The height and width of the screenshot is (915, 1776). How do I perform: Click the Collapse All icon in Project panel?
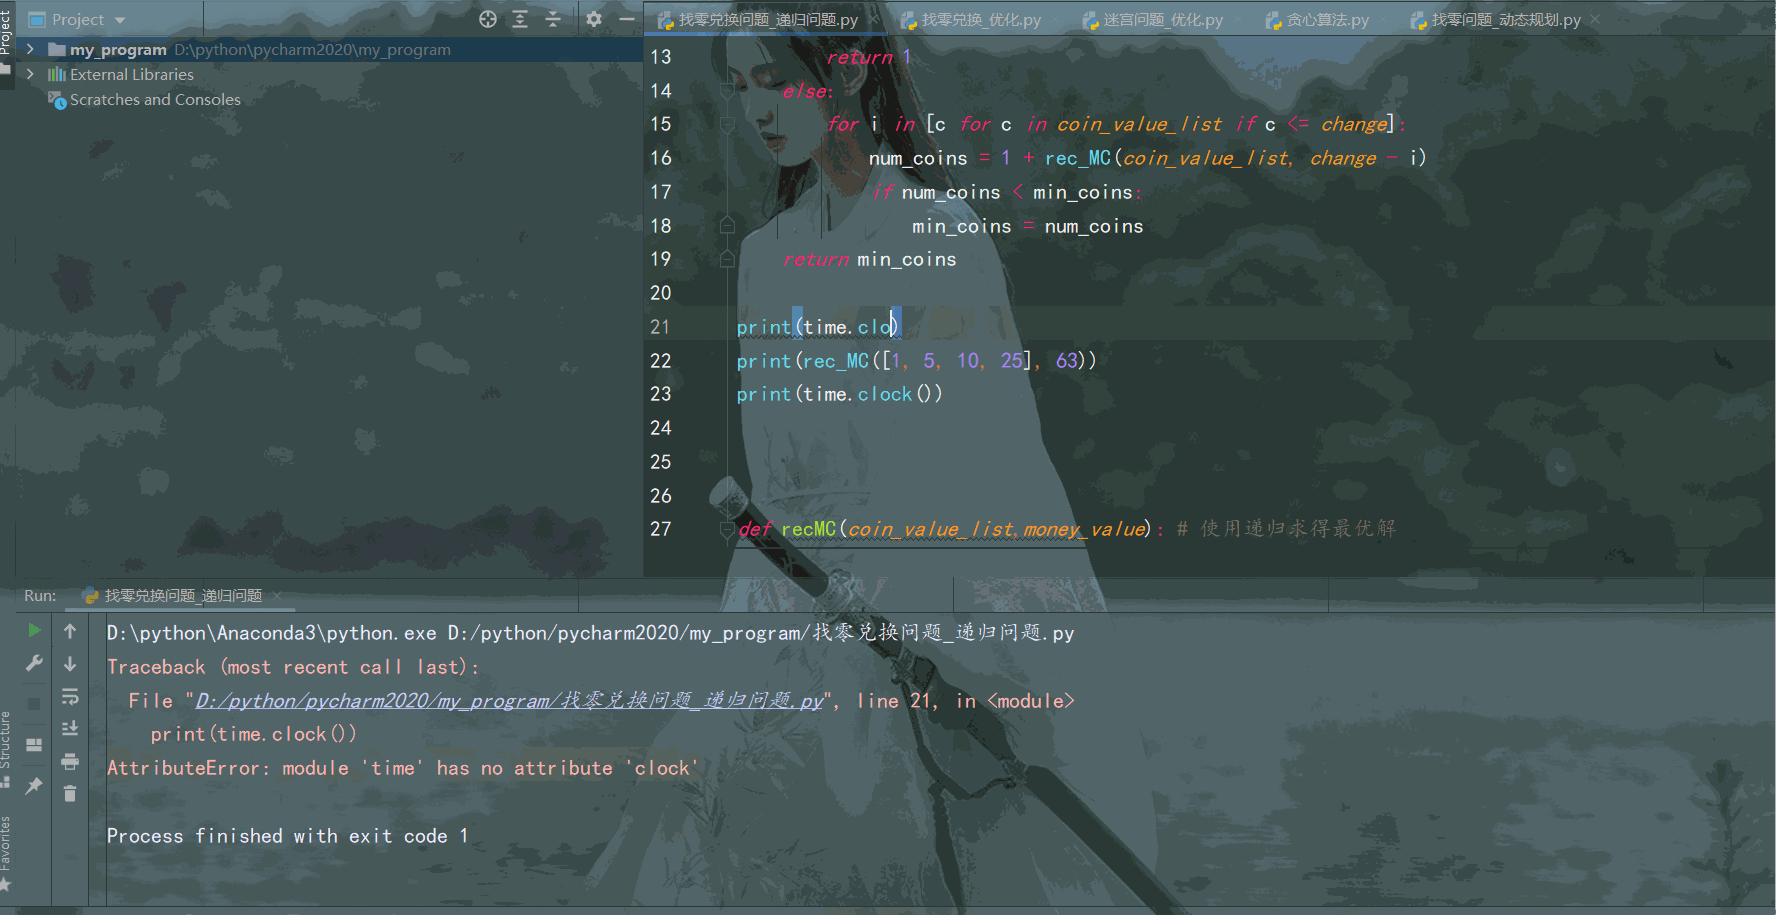[x=553, y=19]
